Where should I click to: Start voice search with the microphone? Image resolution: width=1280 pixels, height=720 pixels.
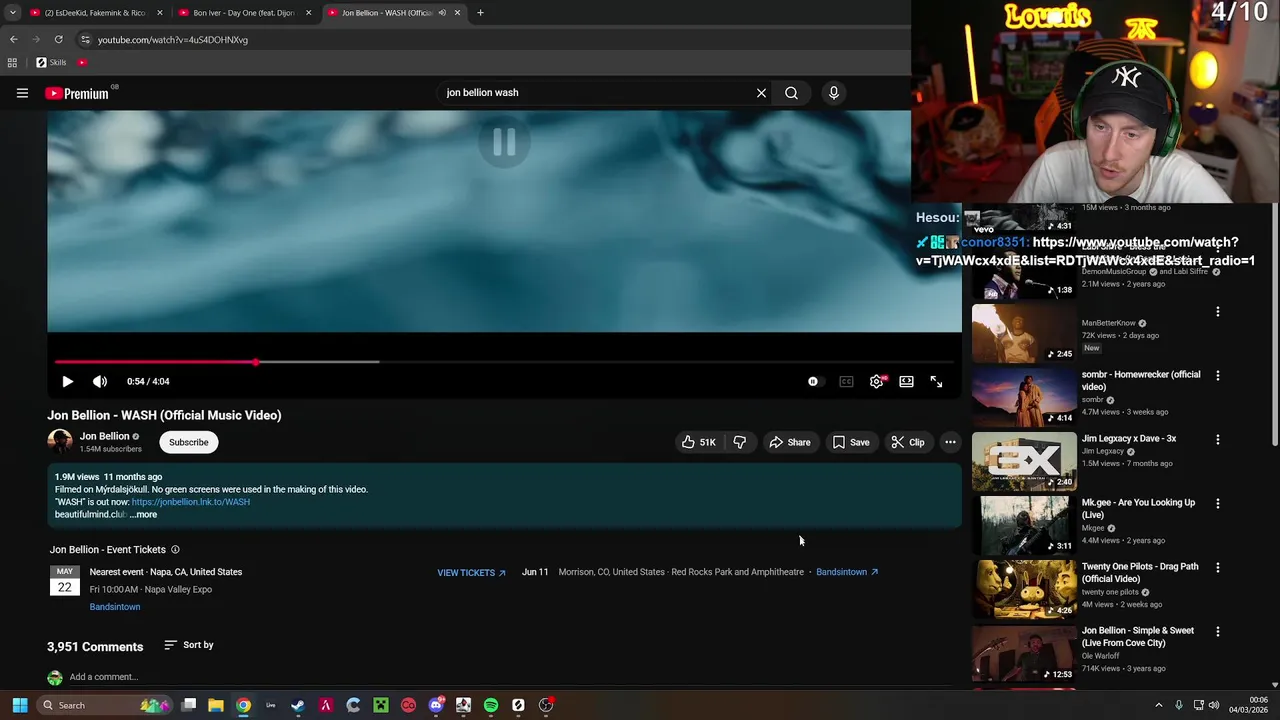pyautogui.click(x=834, y=93)
